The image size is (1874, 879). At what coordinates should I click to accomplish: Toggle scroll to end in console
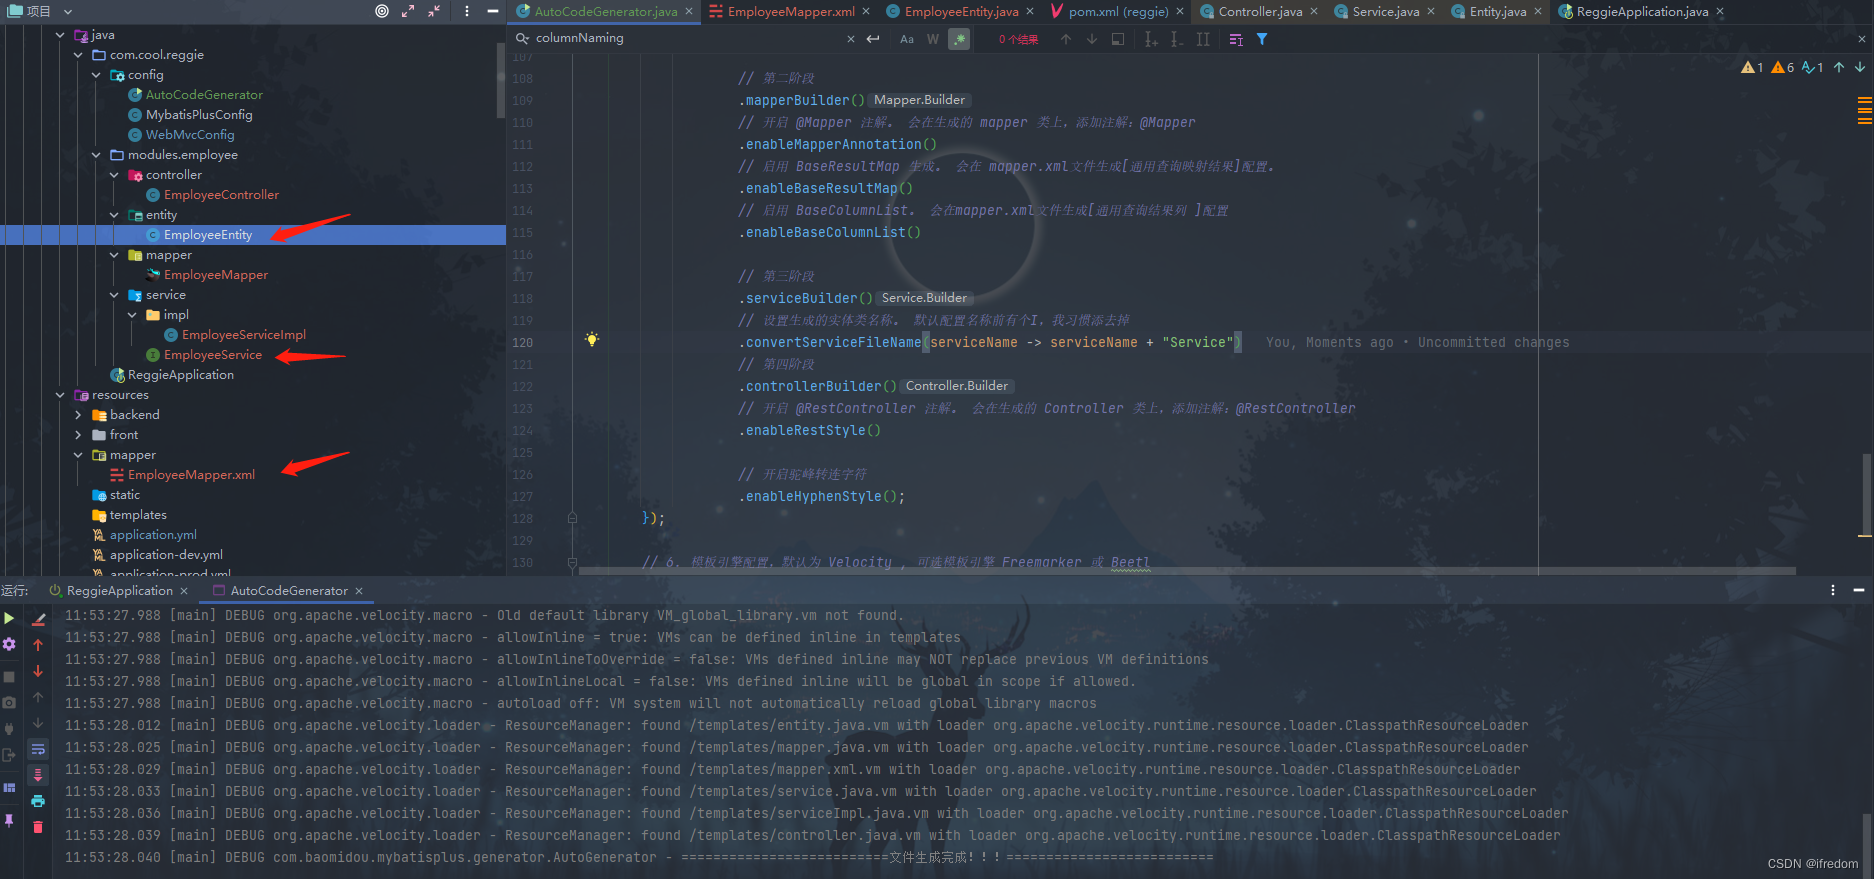38,775
